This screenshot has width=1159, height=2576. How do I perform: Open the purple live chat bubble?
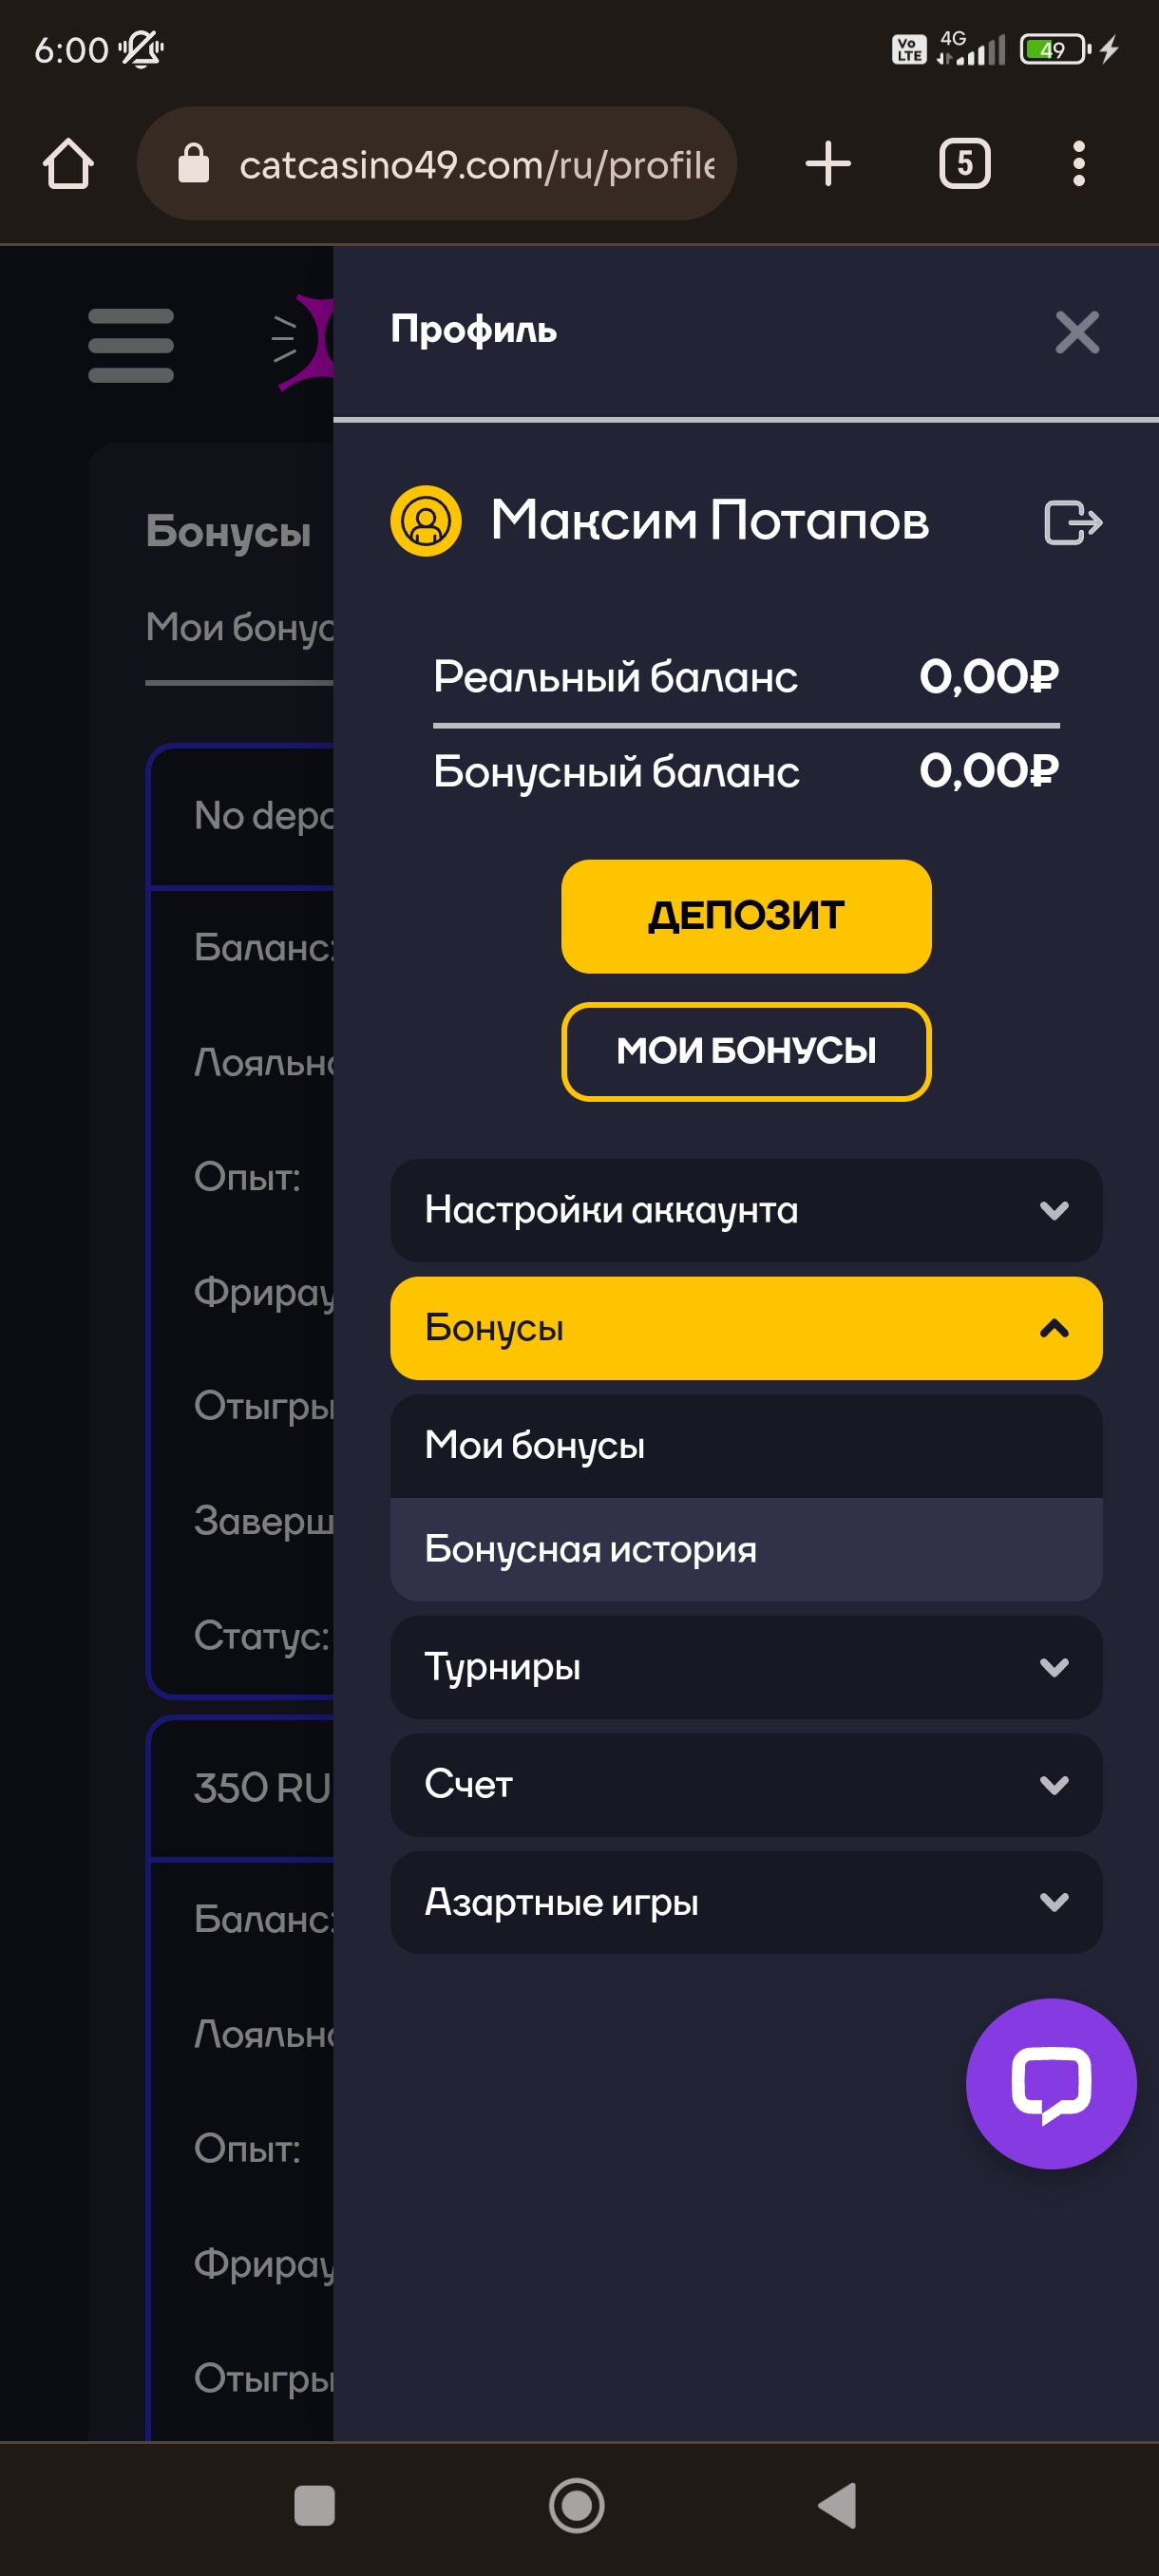click(1050, 2083)
